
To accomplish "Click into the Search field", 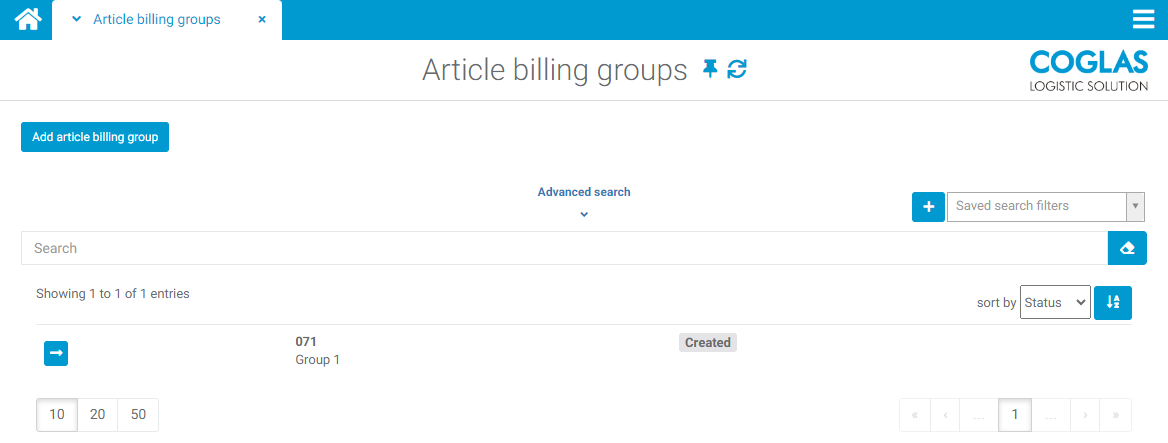I will pos(564,248).
